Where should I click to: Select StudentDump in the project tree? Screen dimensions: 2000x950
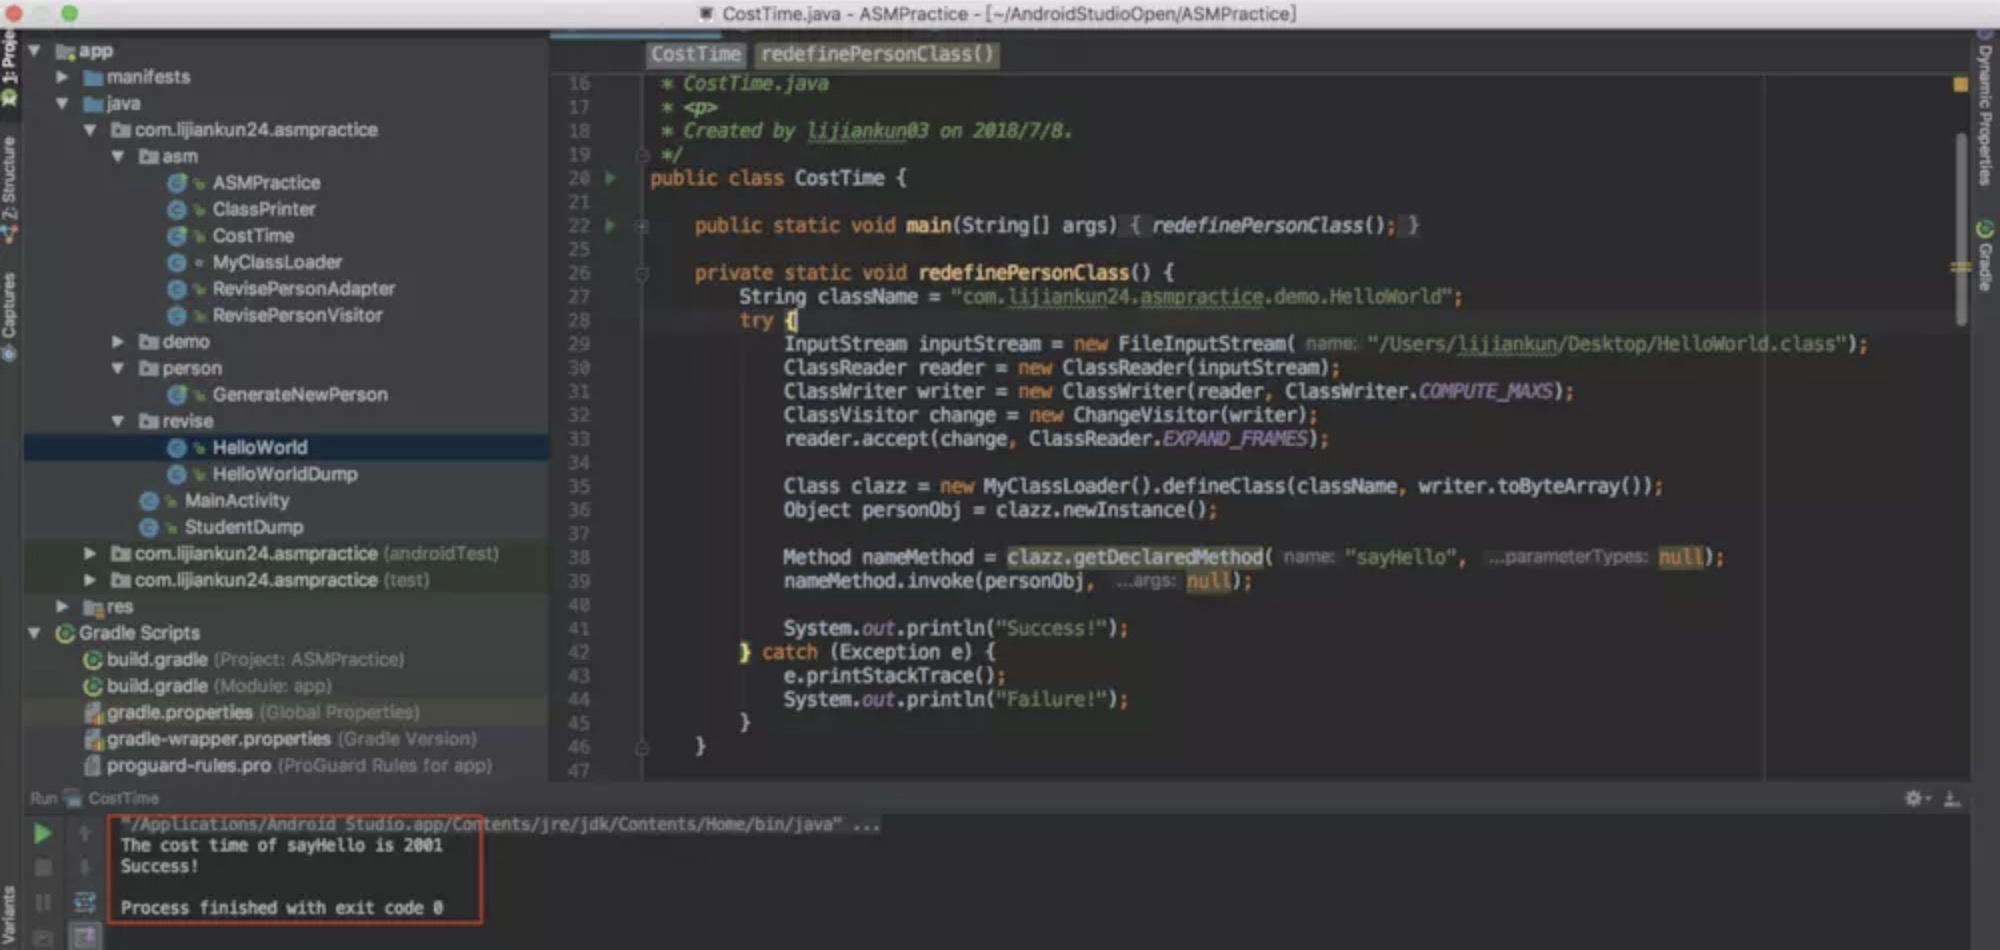pyautogui.click(x=244, y=527)
